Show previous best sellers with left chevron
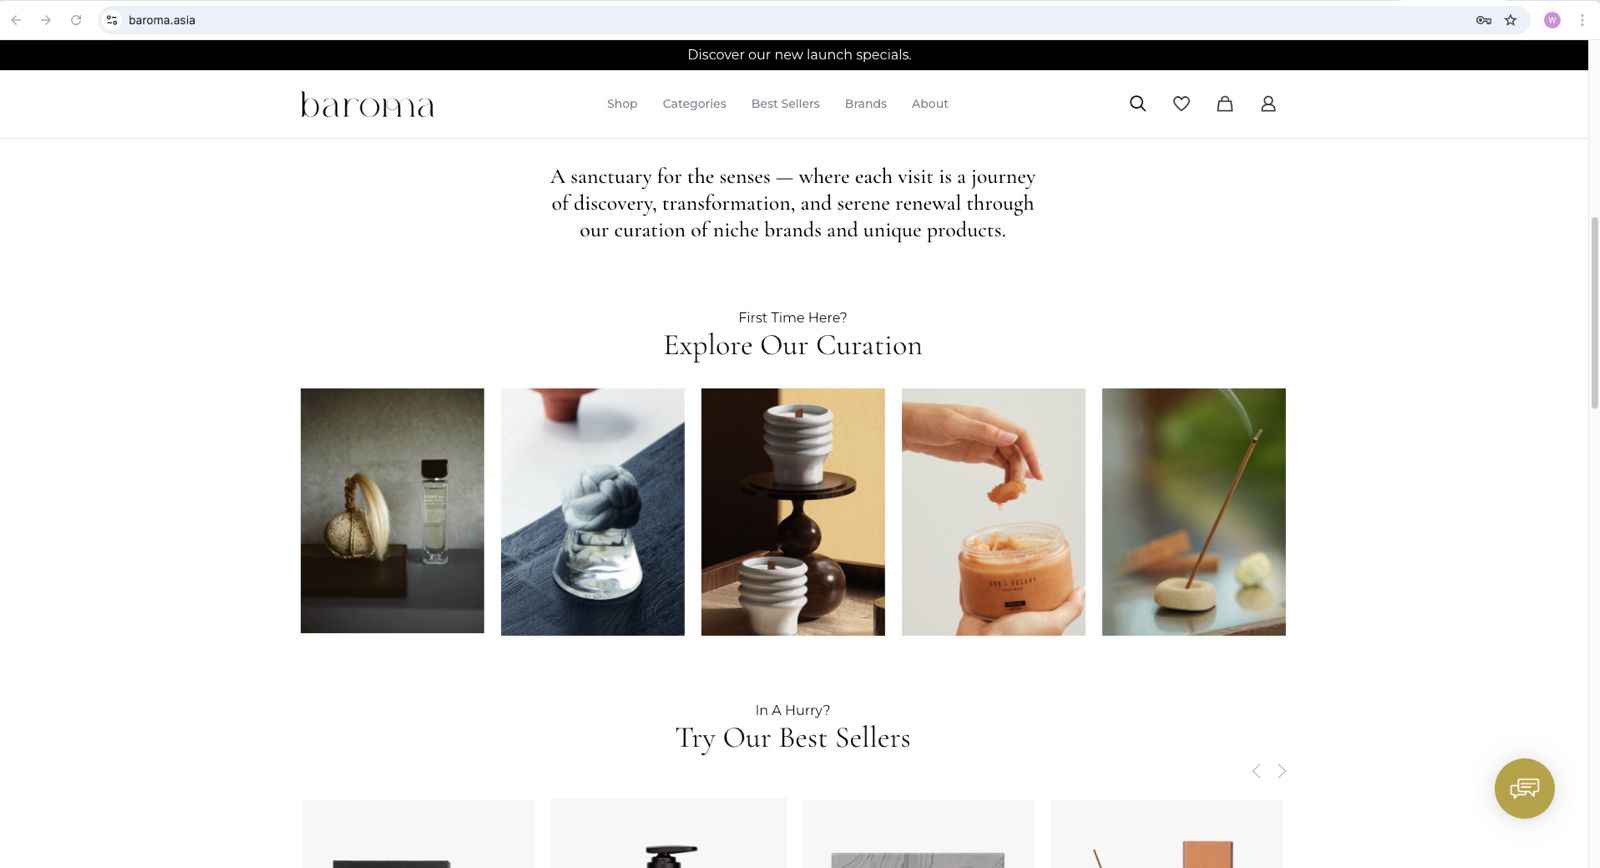The height and width of the screenshot is (868, 1600). [x=1256, y=771]
